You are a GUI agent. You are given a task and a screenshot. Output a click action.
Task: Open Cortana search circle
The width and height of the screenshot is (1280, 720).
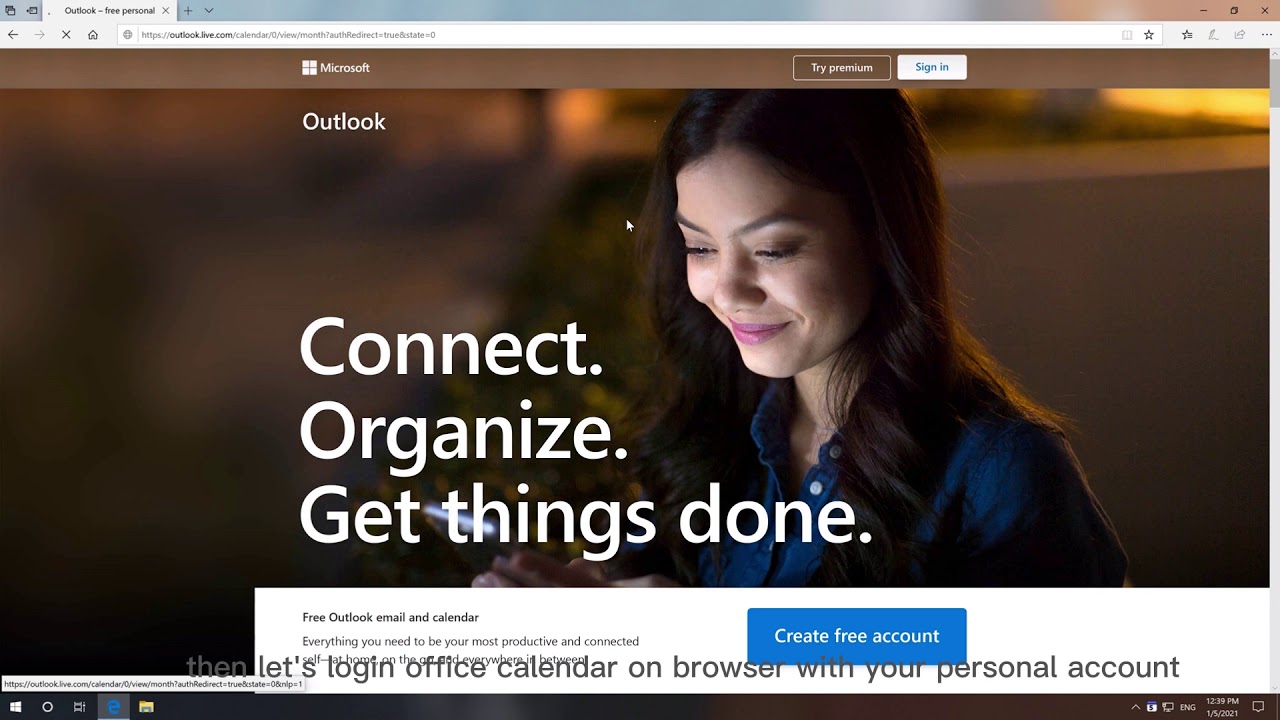[x=47, y=707]
